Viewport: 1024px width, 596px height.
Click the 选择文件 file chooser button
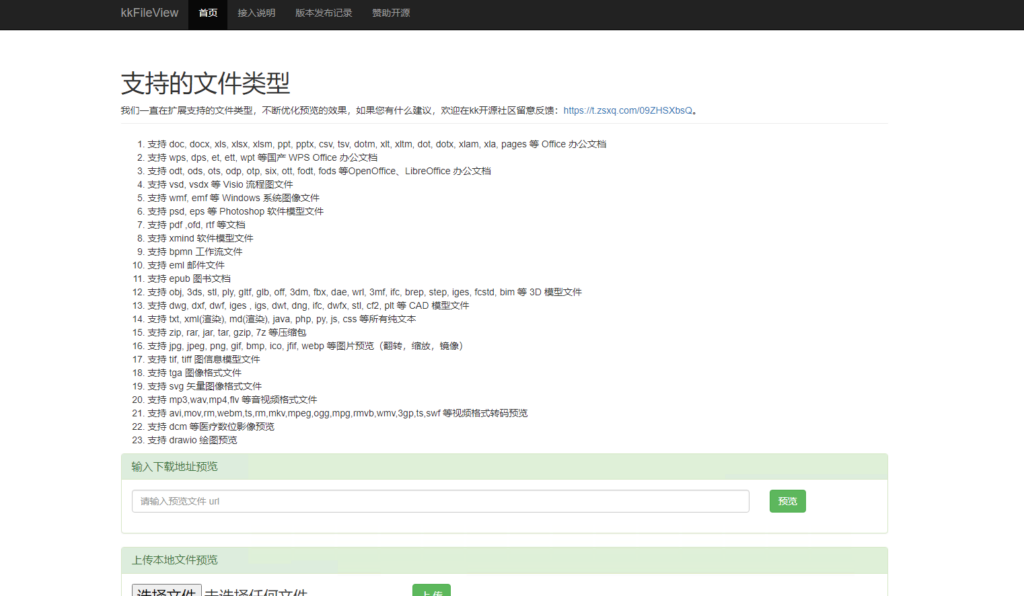click(x=167, y=591)
